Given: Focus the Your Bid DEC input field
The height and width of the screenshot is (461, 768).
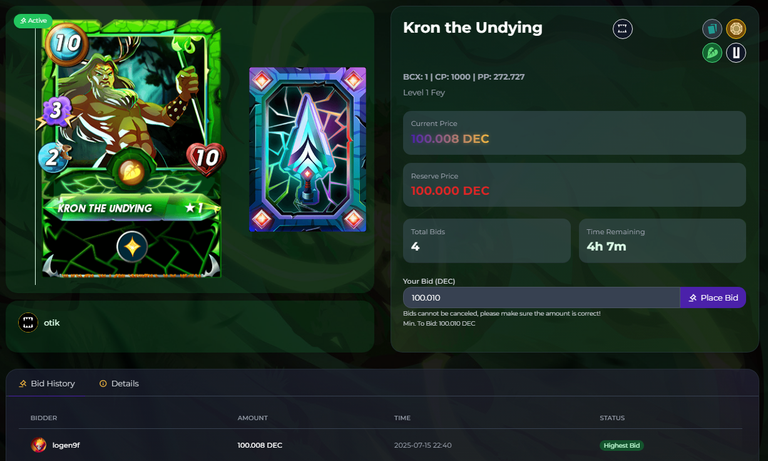Looking at the screenshot, I should pyautogui.click(x=541, y=298).
